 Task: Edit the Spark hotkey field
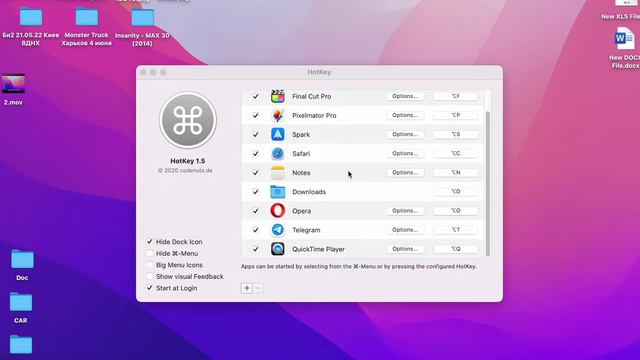[x=456, y=134]
